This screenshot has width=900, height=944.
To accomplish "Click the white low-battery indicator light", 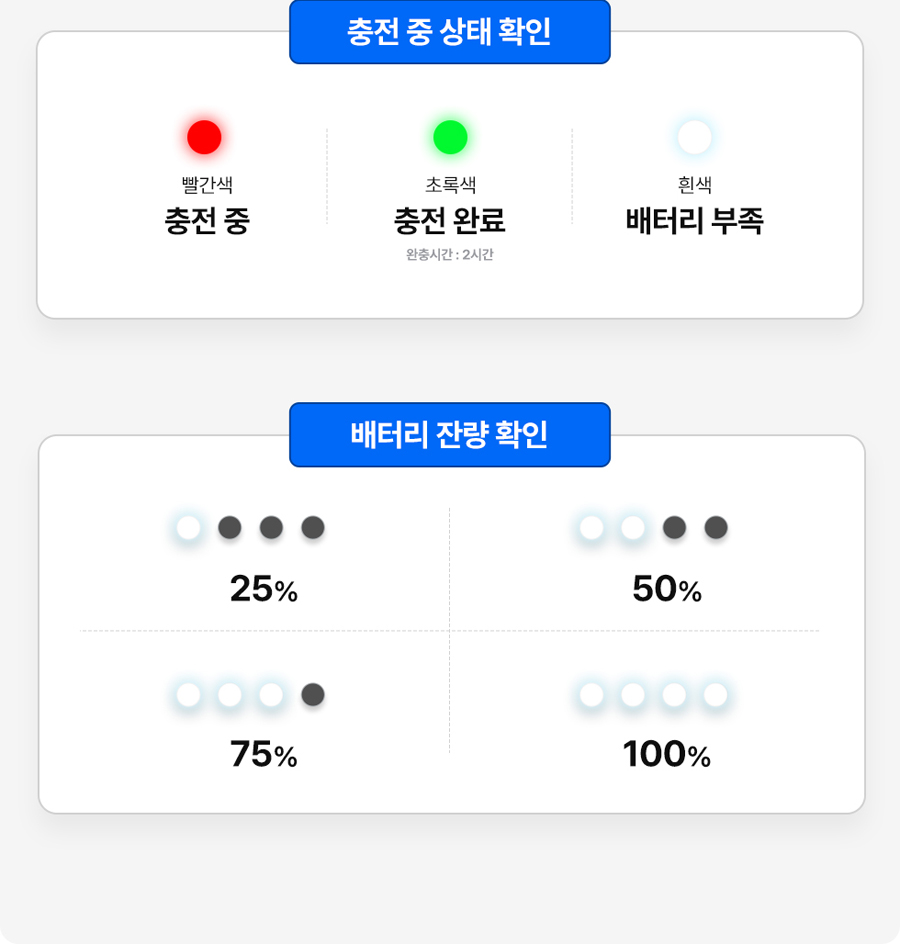I will pyautogui.click(x=694, y=137).
